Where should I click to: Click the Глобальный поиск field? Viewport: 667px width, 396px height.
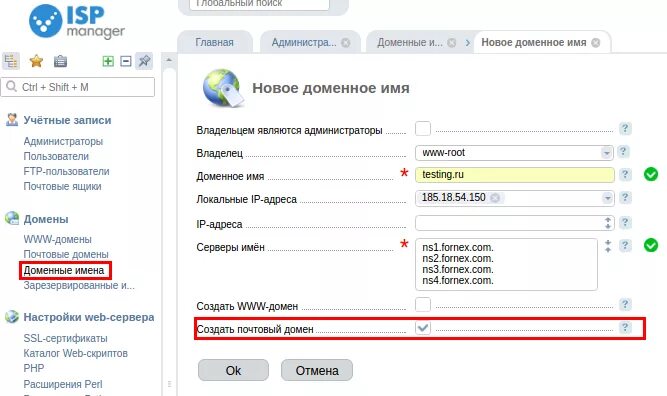259,4
